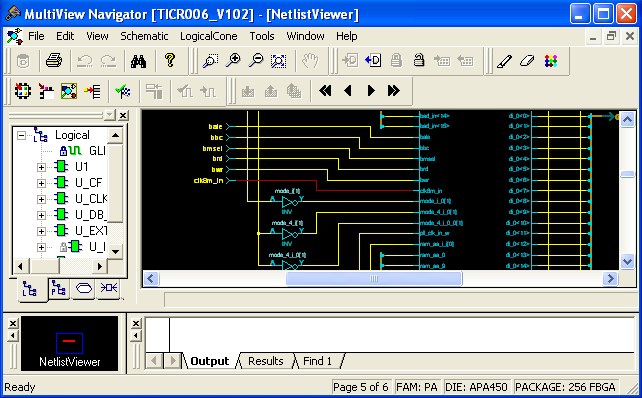Viewport: 642px width, 398px height.
Task: Open the Edit menu
Action: pyautogui.click(x=65, y=36)
